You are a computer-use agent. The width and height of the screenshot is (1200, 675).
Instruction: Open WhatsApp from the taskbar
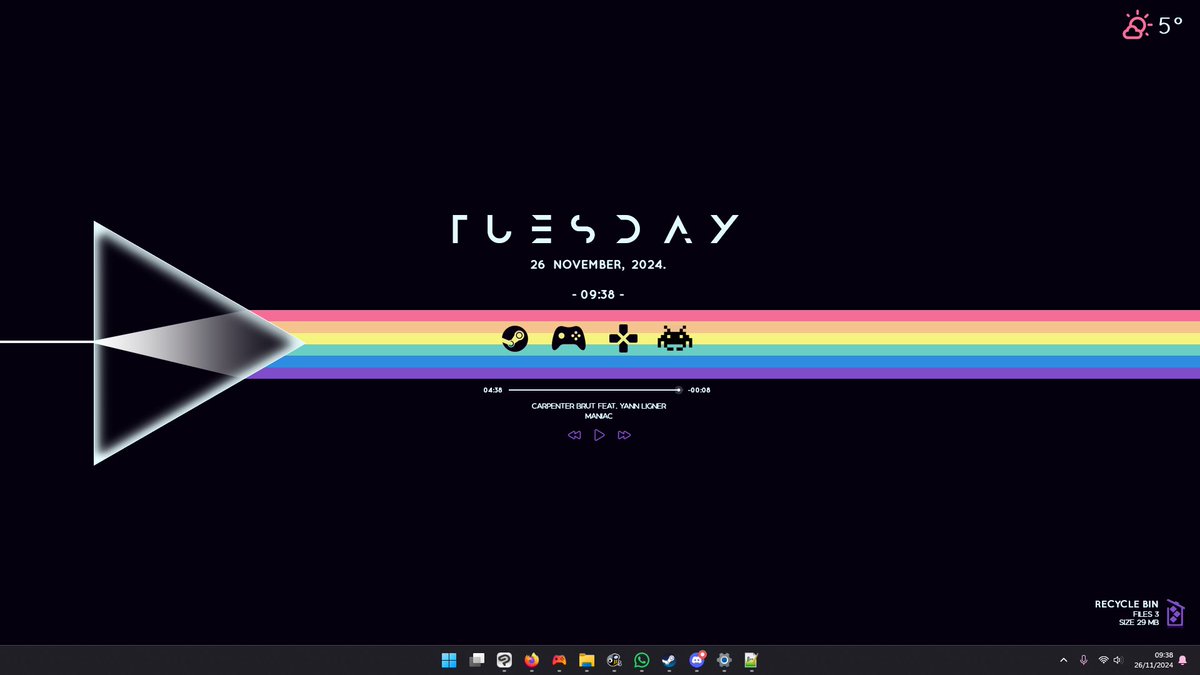tap(640, 660)
